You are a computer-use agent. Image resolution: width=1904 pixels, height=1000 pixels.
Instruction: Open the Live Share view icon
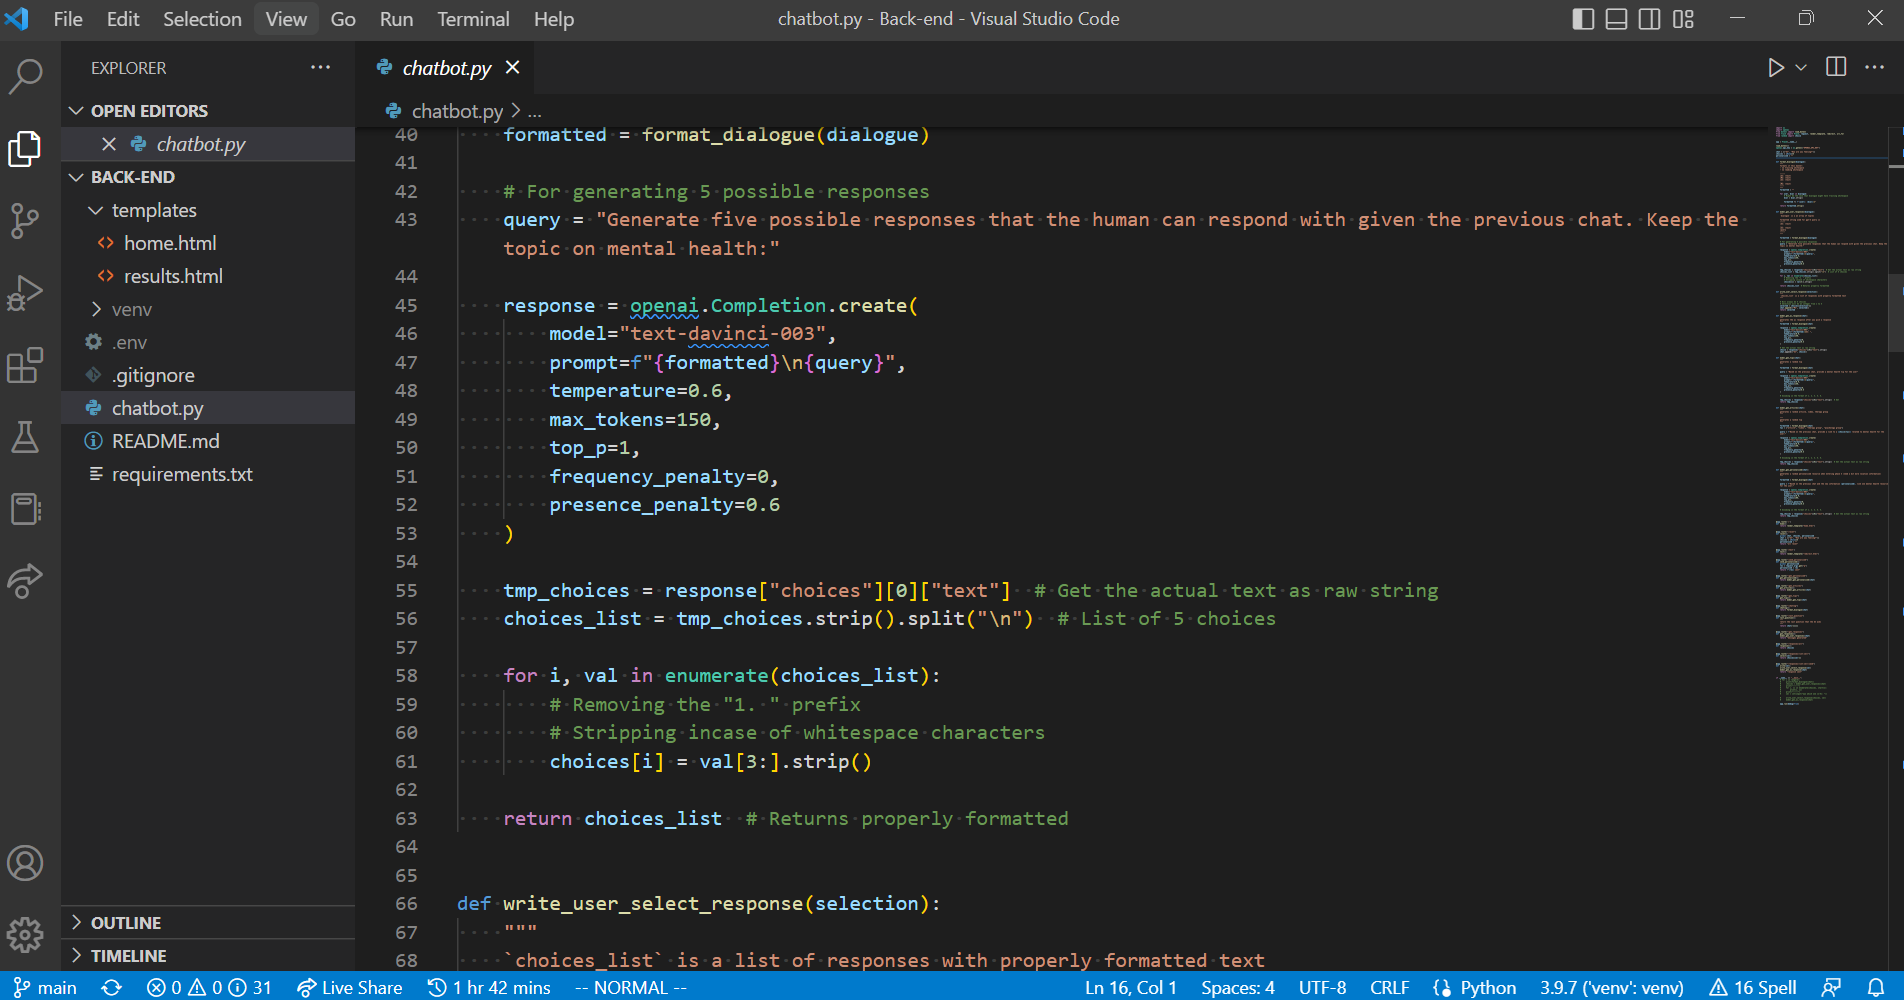25,581
